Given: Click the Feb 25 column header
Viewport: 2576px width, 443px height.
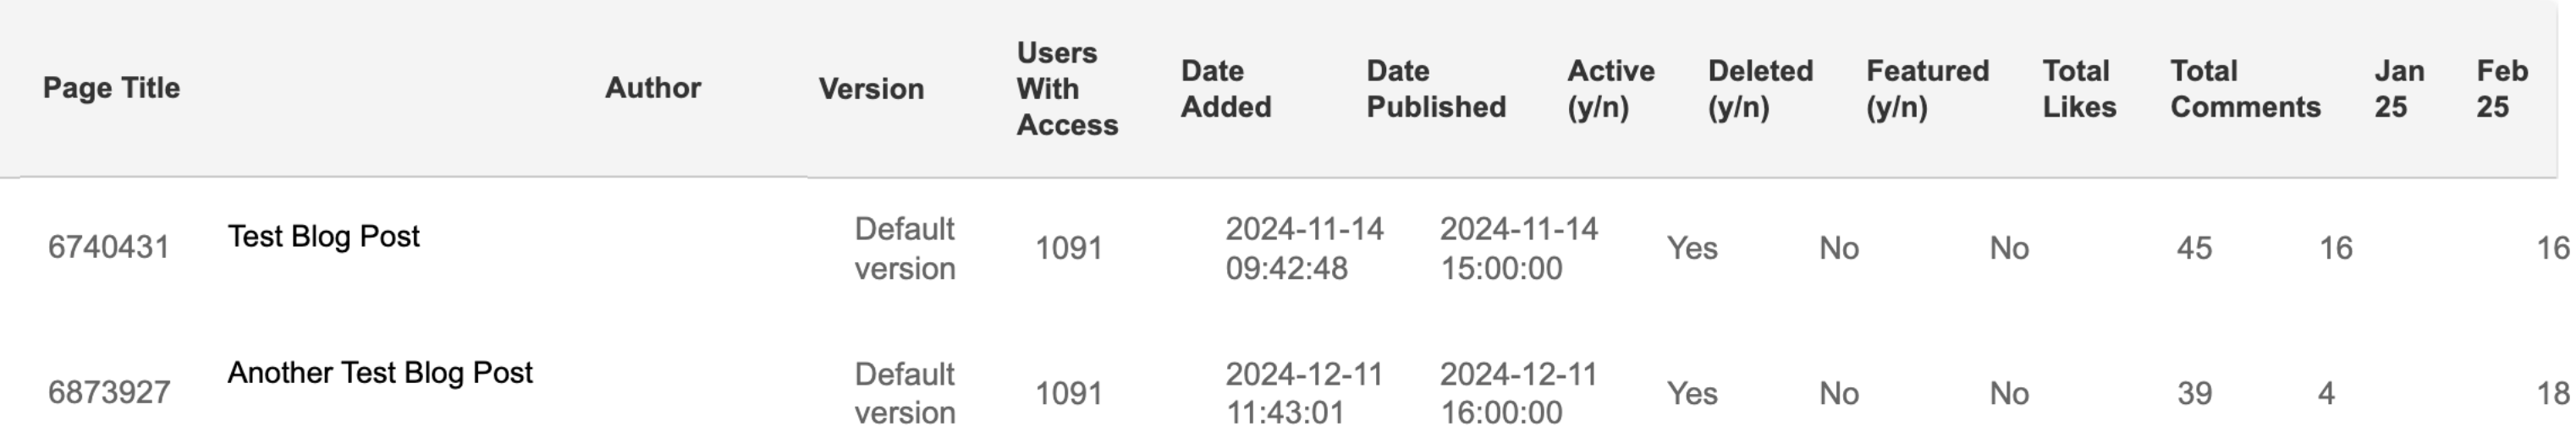Looking at the screenshot, I should [2502, 89].
